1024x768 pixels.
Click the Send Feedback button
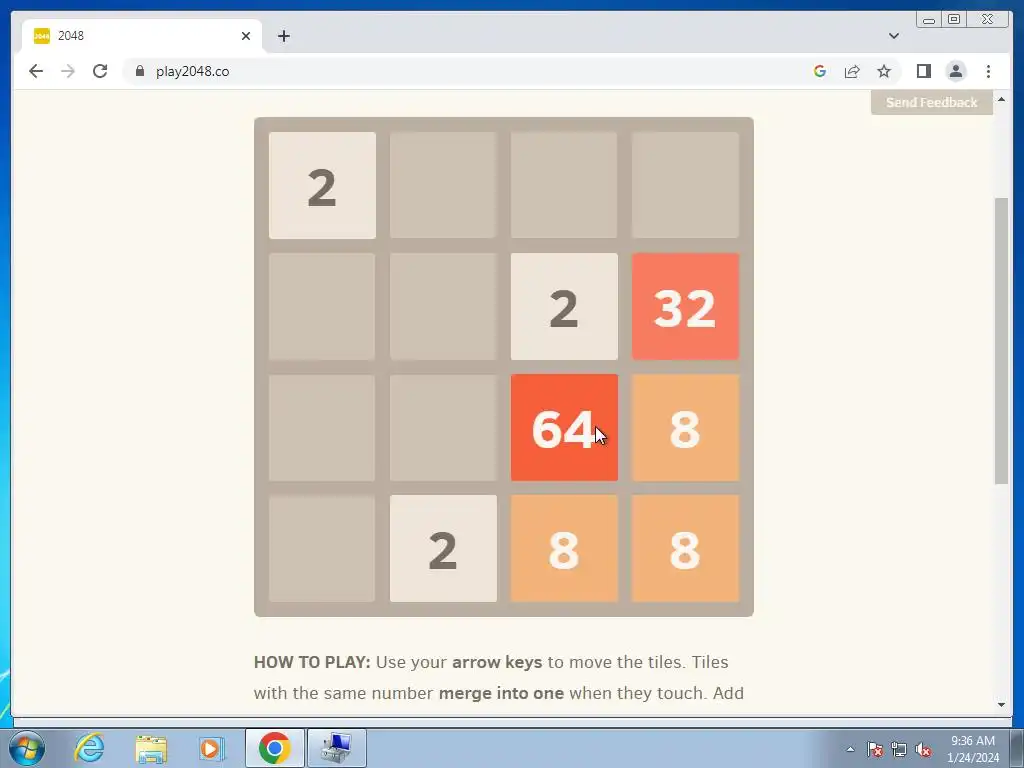[932, 103]
